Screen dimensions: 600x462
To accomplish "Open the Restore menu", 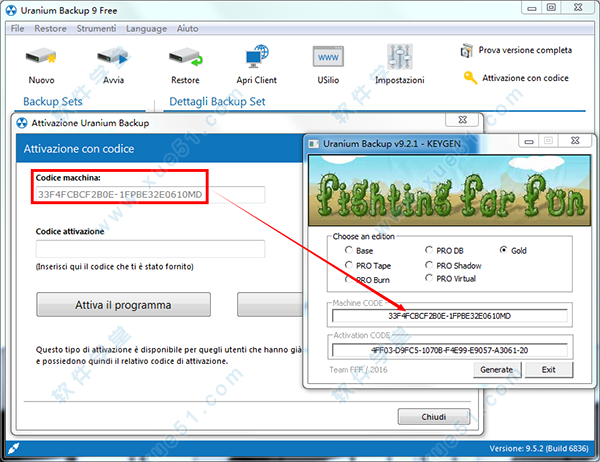I will click(50, 28).
